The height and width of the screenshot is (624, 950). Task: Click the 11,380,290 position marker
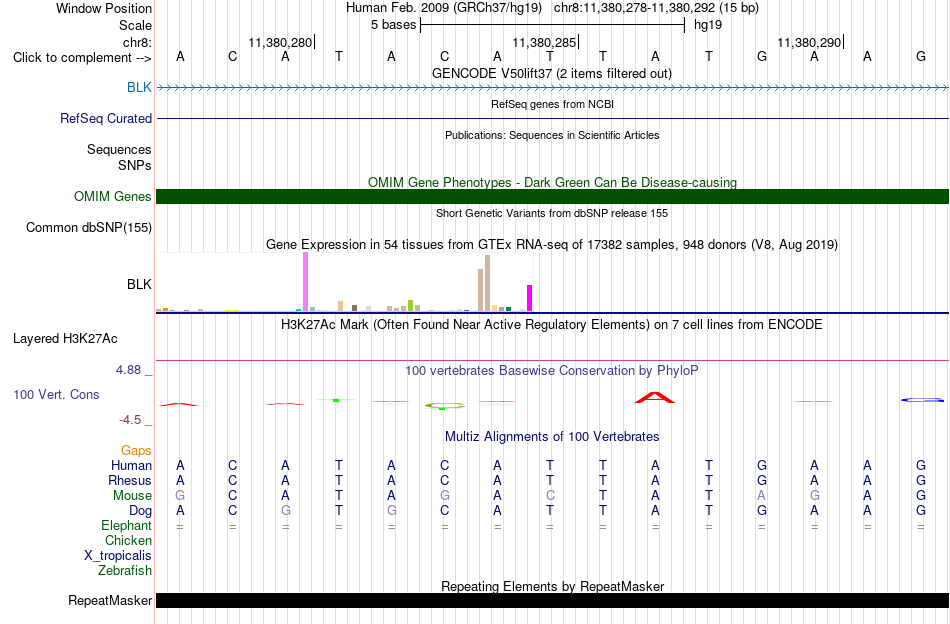(809, 42)
